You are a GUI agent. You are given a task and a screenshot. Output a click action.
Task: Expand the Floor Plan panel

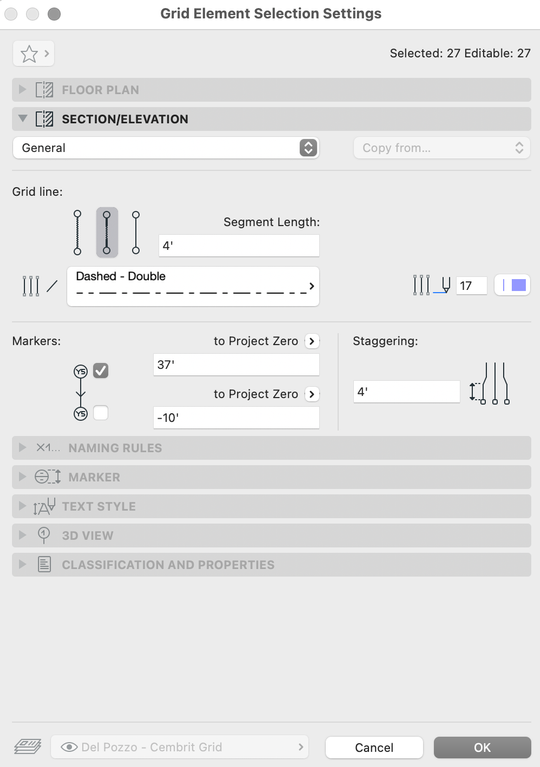pos(271,90)
